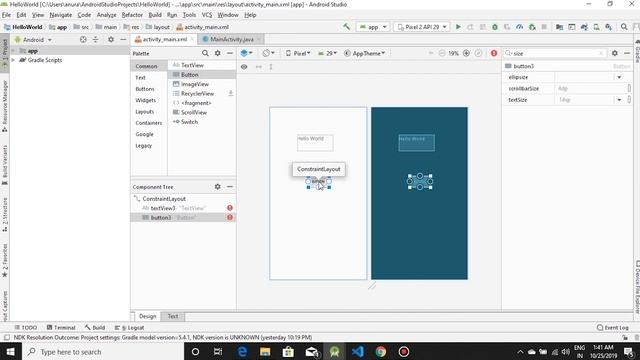Open the profiler gauge icon

click(519, 27)
